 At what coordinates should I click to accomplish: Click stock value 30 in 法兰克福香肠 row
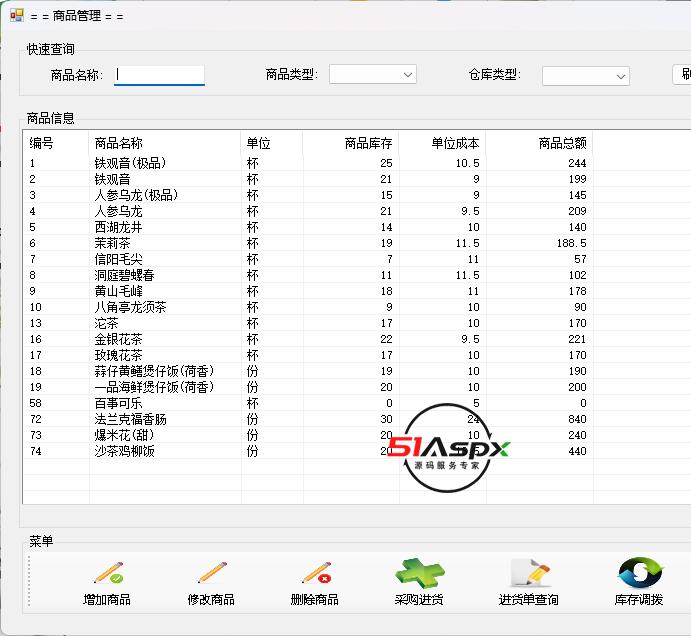(386, 419)
